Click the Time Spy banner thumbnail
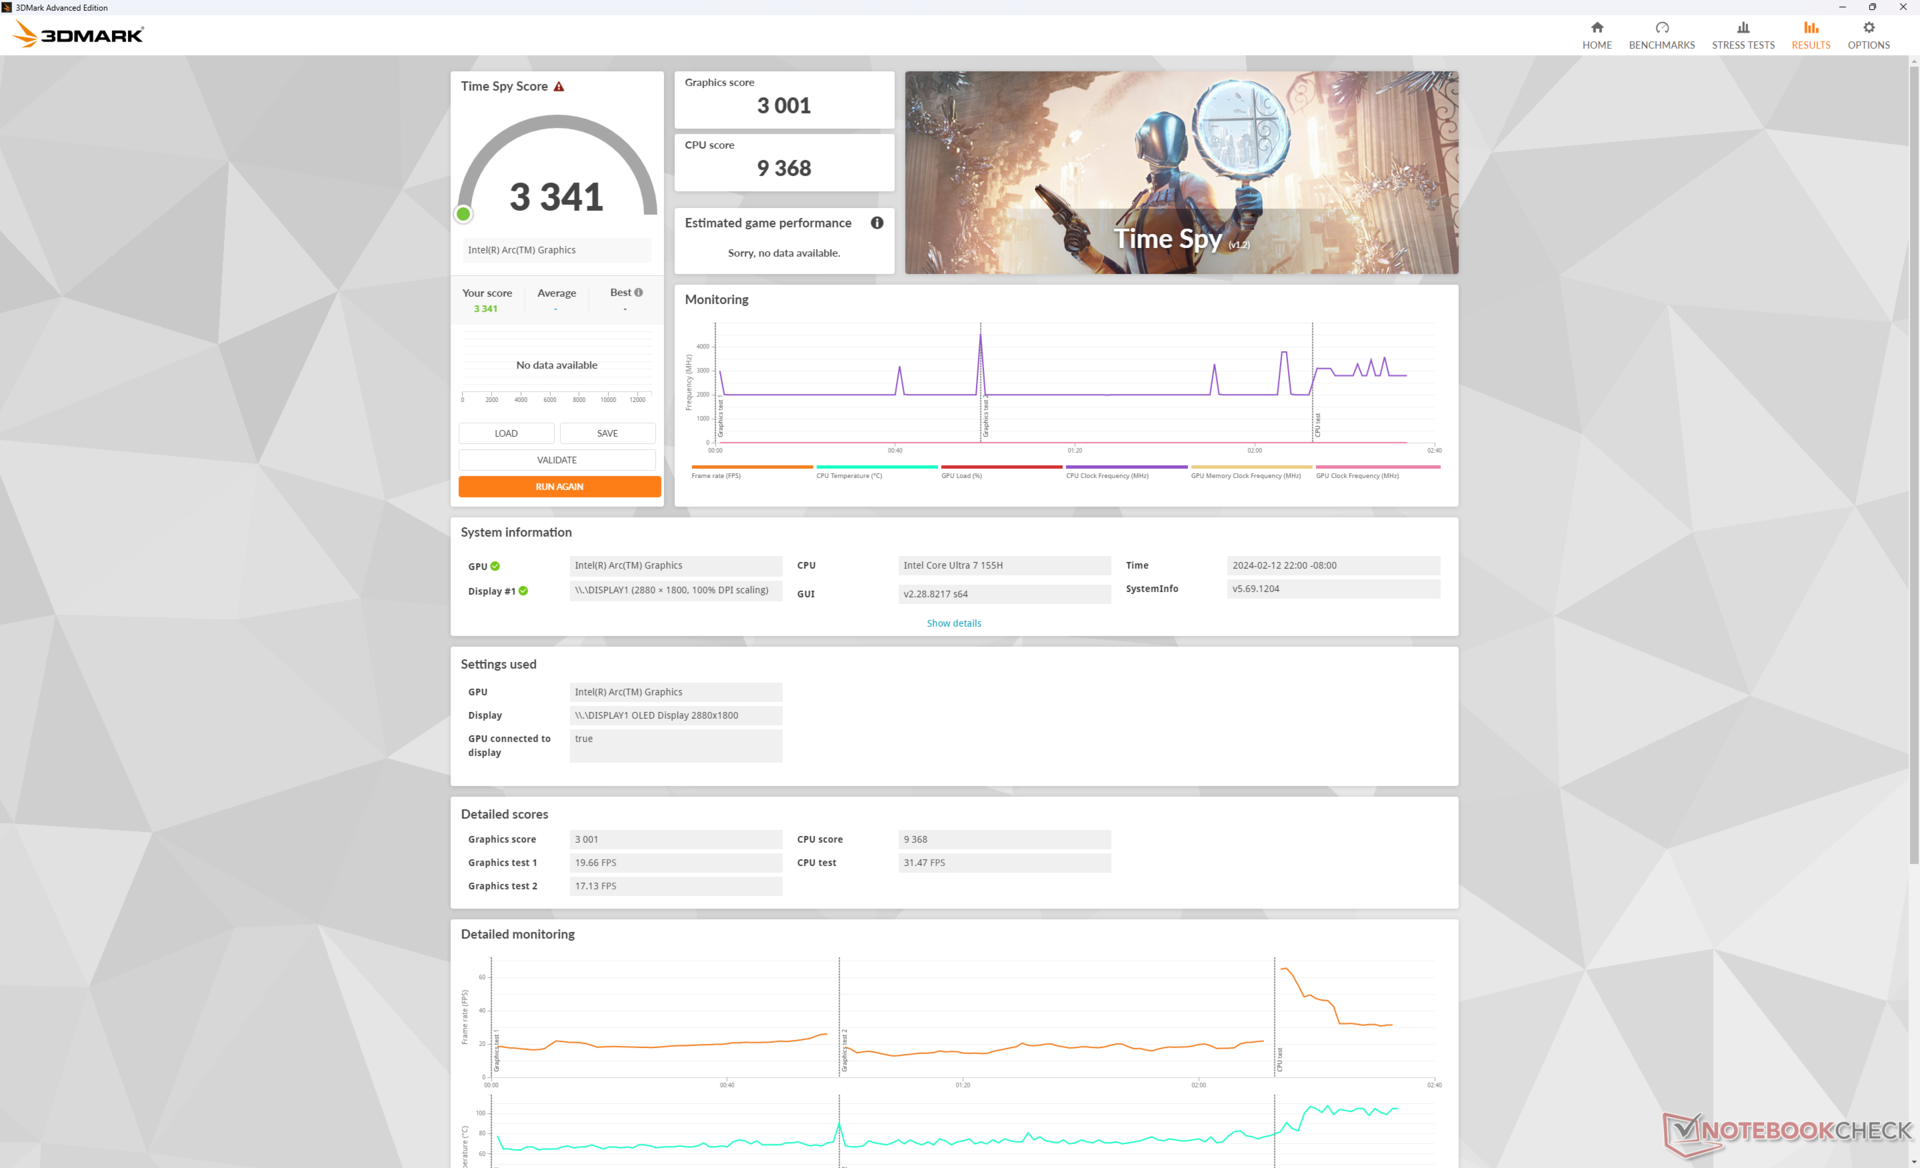Screen dimensions: 1920x1168 click(x=1181, y=172)
